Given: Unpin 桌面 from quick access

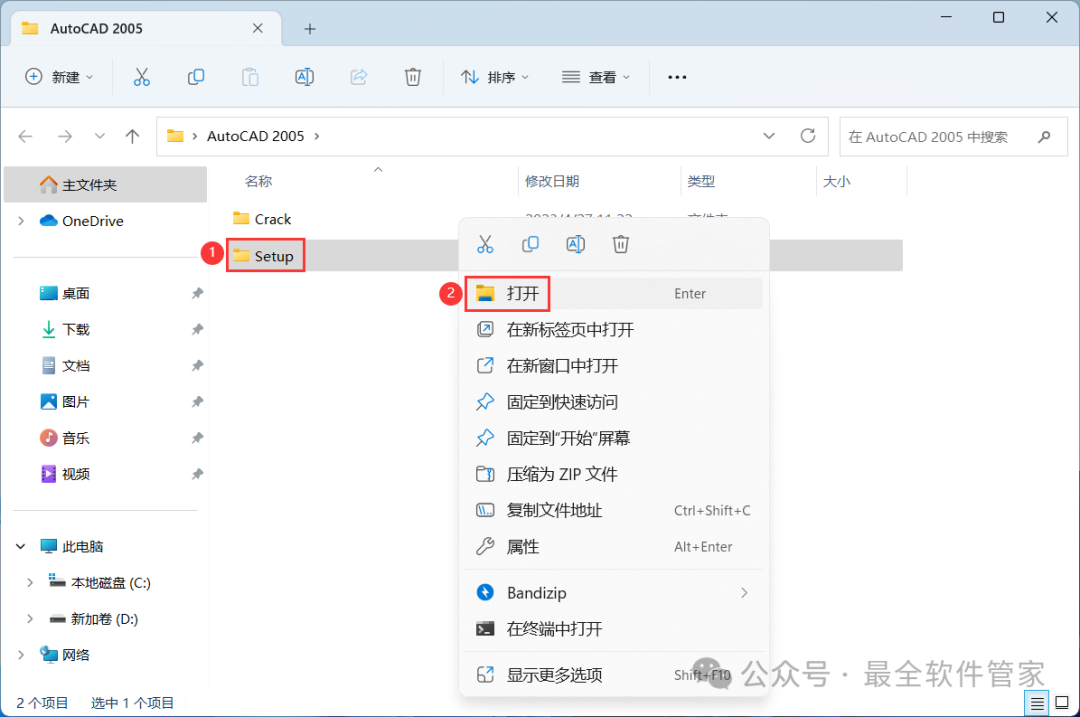Looking at the screenshot, I should [x=198, y=293].
